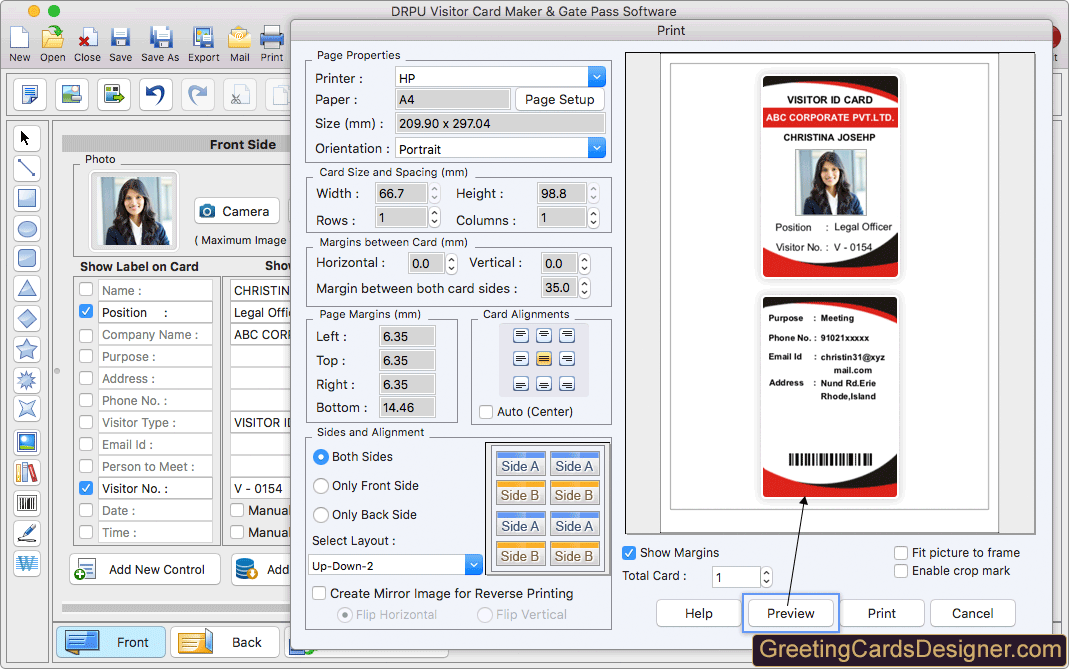Viewport: 1069px width, 669px height.
Task: Open Help from the Print dialog
Action: pyautogui.click(x=699, y=613)
